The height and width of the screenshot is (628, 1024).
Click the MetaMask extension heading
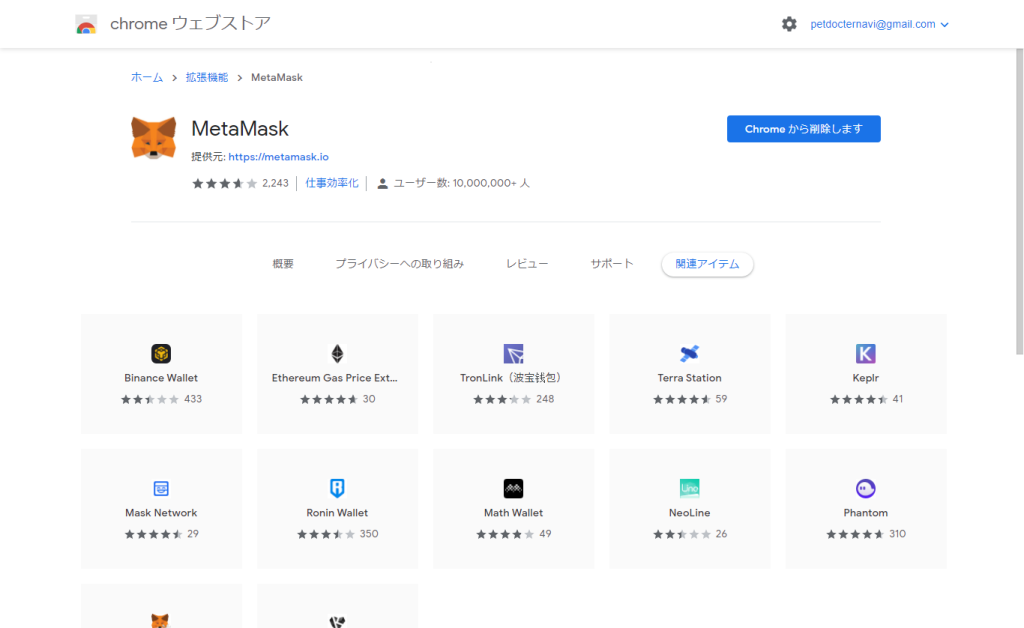pyautogui.click(x=240, y=129)
